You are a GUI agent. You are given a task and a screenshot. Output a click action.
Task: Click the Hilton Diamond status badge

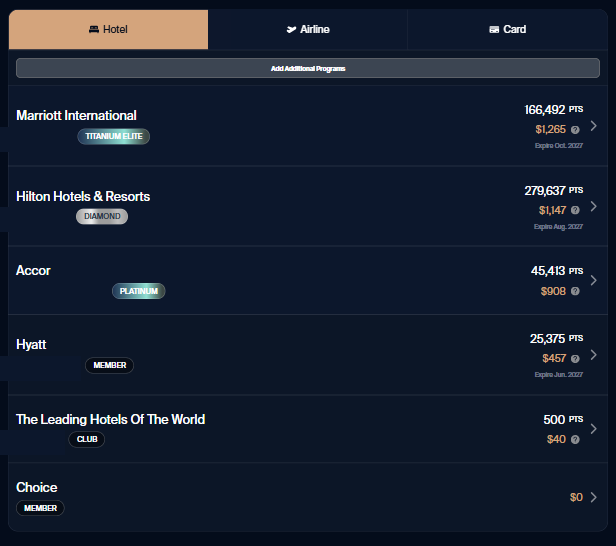coord(102,216)
